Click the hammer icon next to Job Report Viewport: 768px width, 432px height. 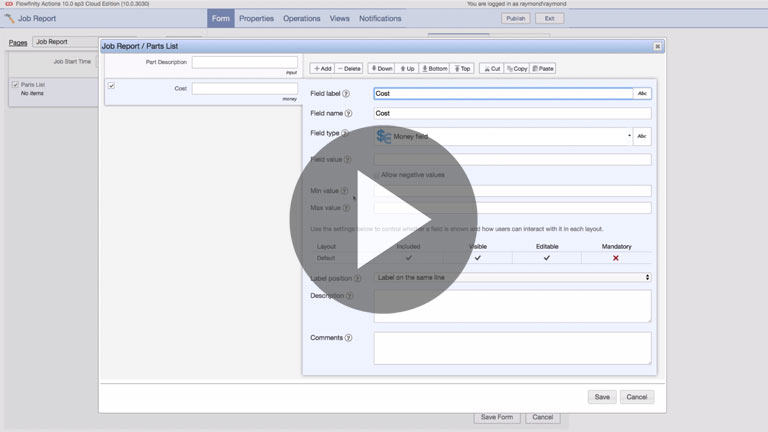click(x=10, y=18)
